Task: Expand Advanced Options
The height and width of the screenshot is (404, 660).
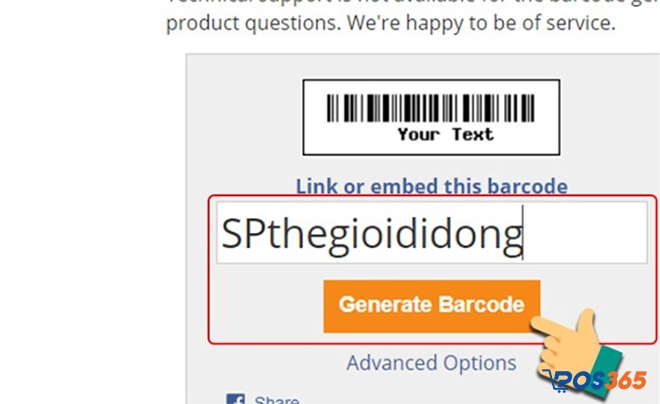Action: 431,362
